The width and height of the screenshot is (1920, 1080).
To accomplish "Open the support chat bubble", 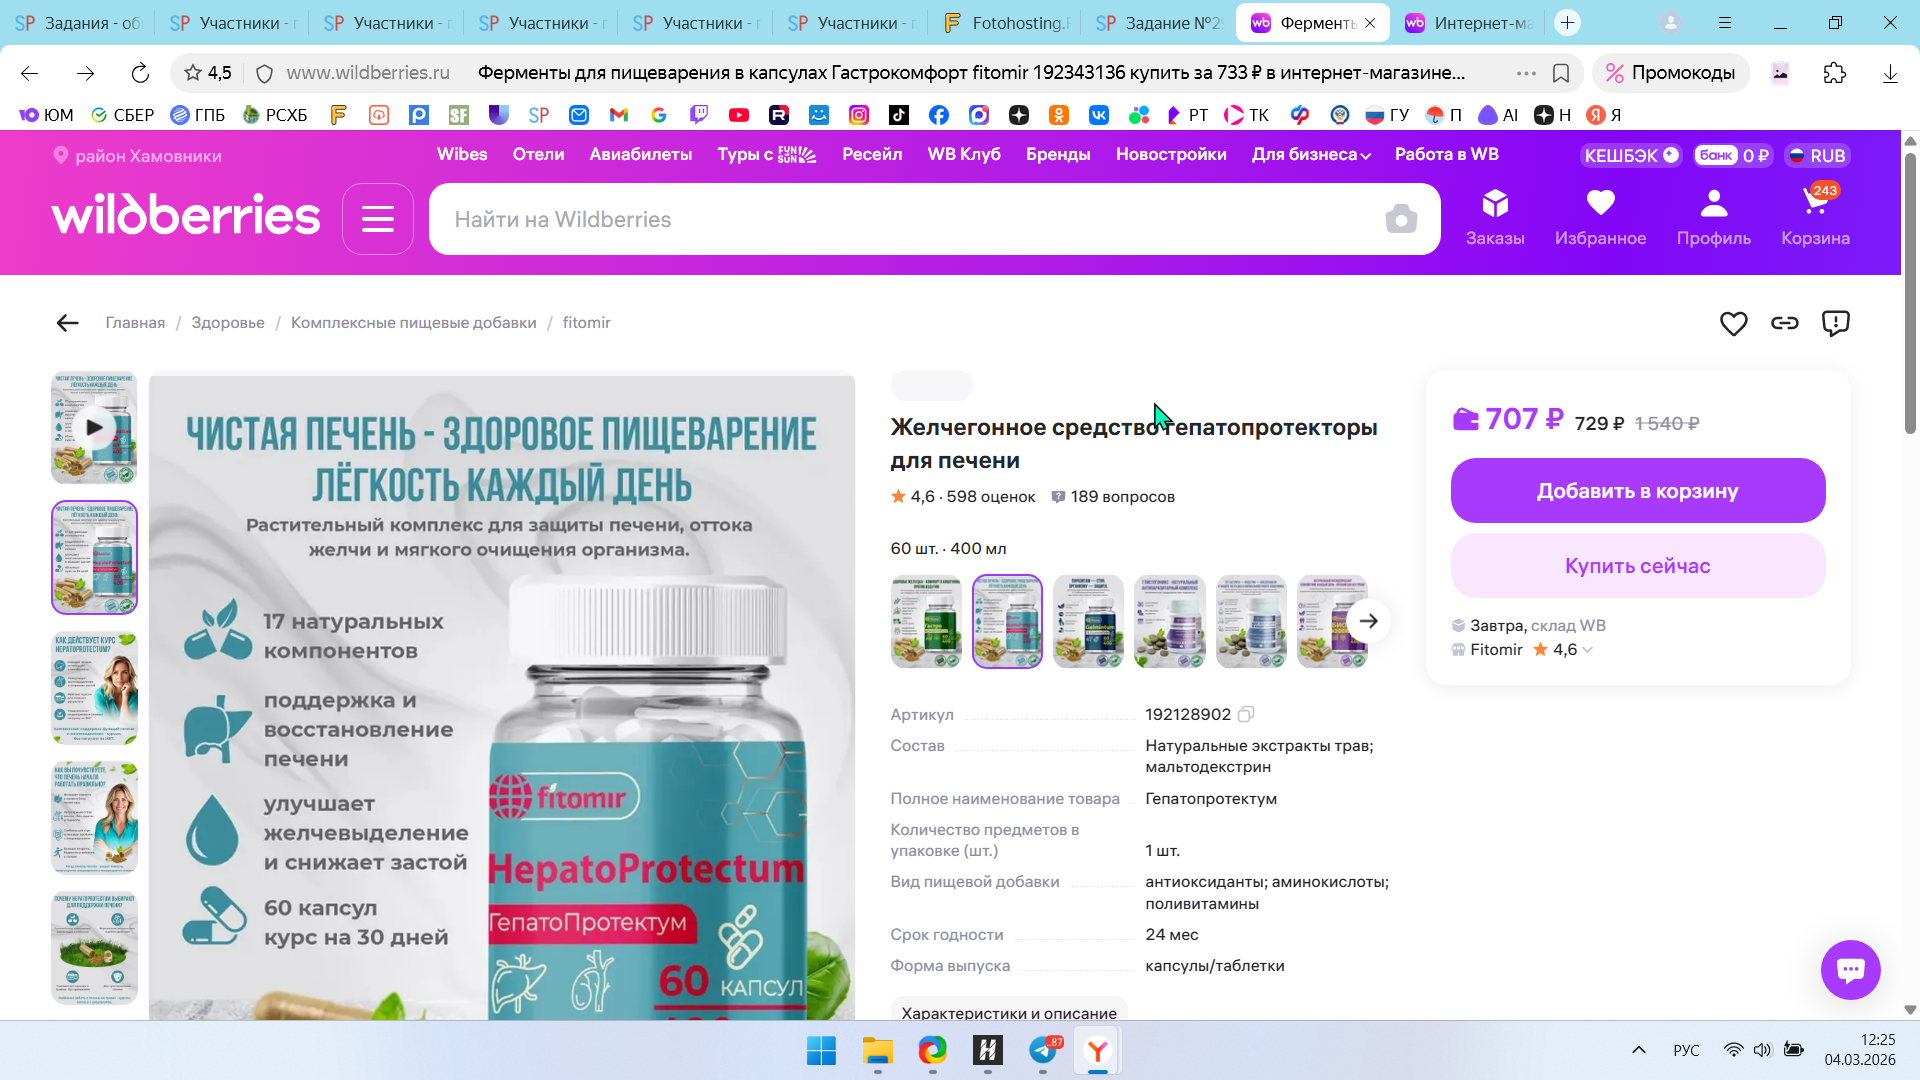I will (x=1850, y=969).
